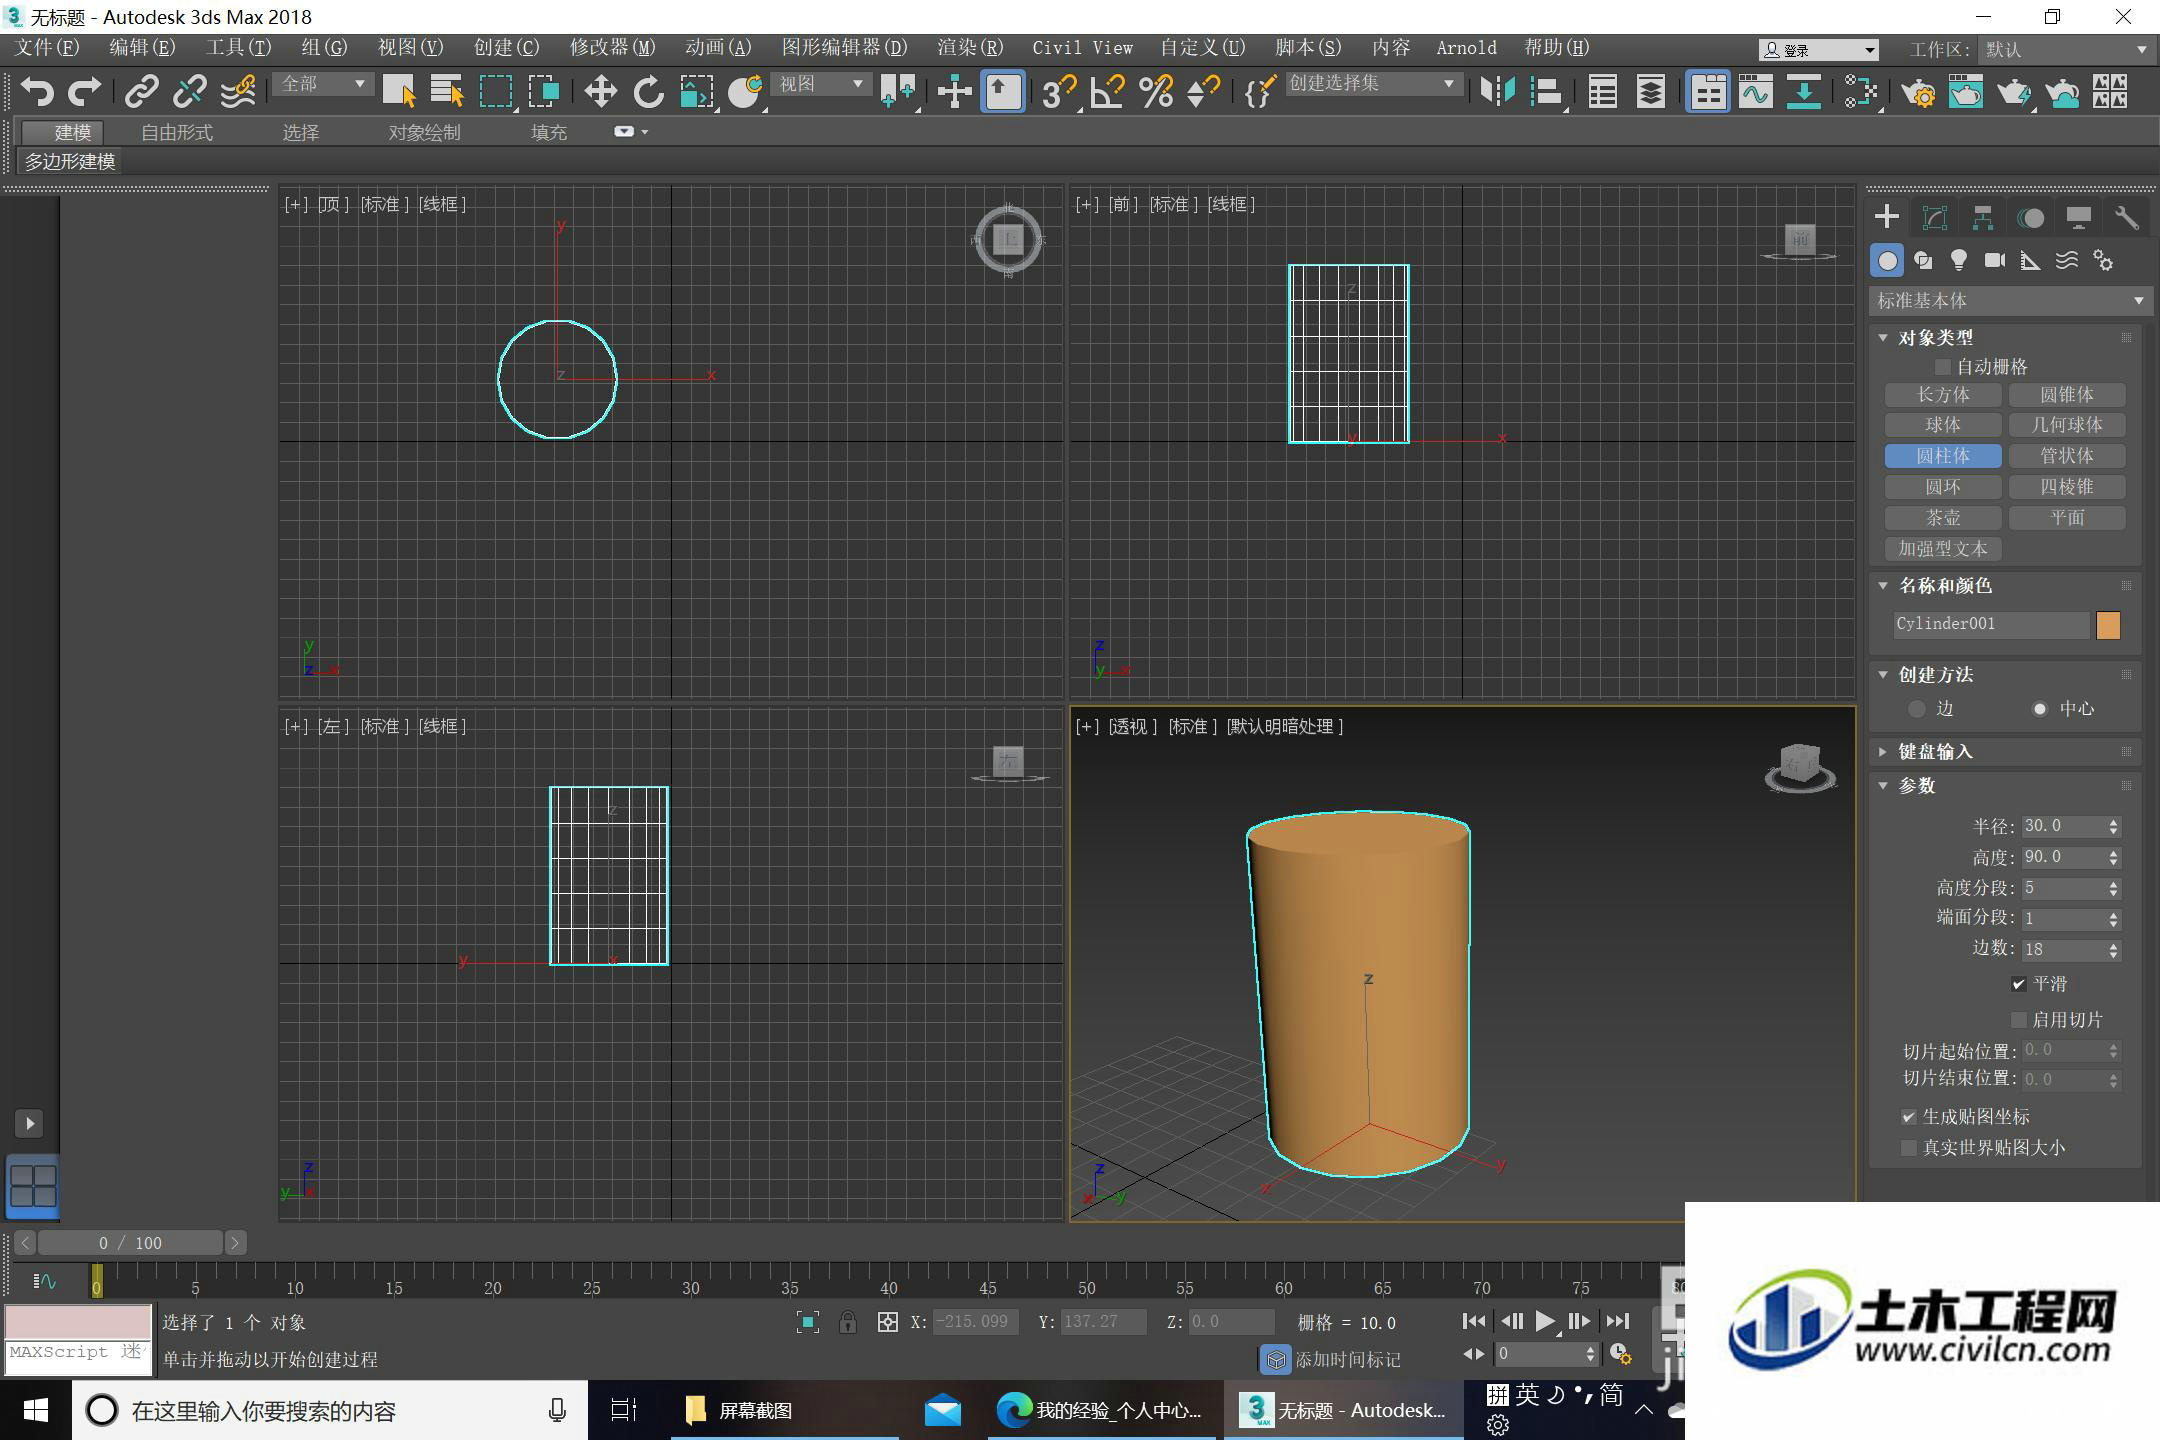Open the 全部 selection filter dropdown
This screenshot has height=1440, width=2160.
pos(323,84)
